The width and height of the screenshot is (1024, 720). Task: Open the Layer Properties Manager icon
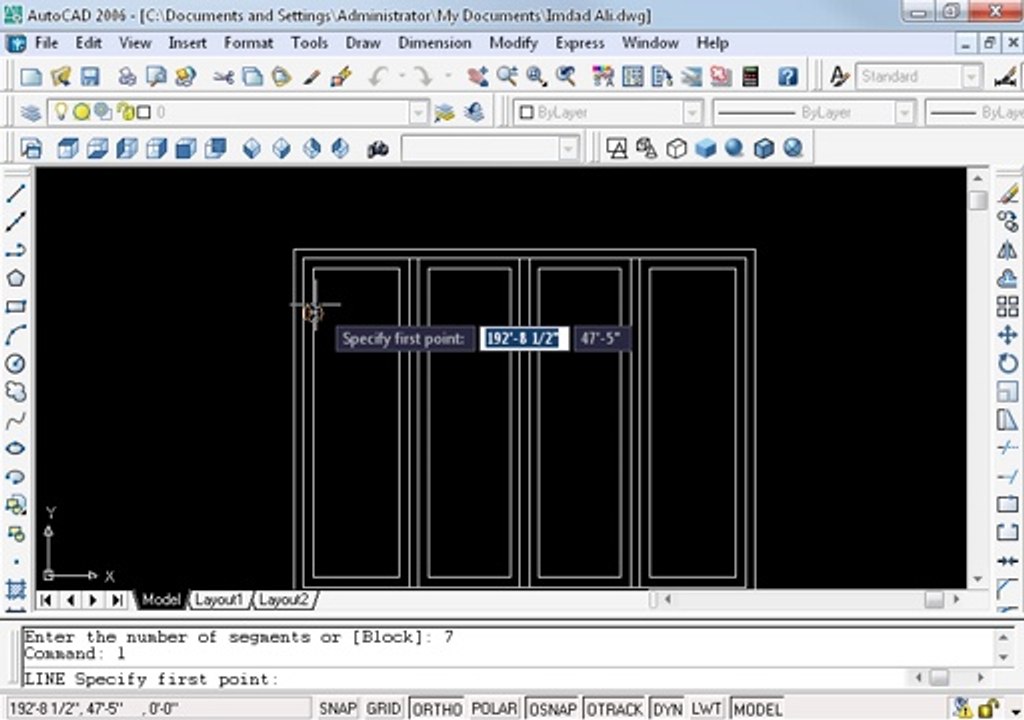pos(31,112)
